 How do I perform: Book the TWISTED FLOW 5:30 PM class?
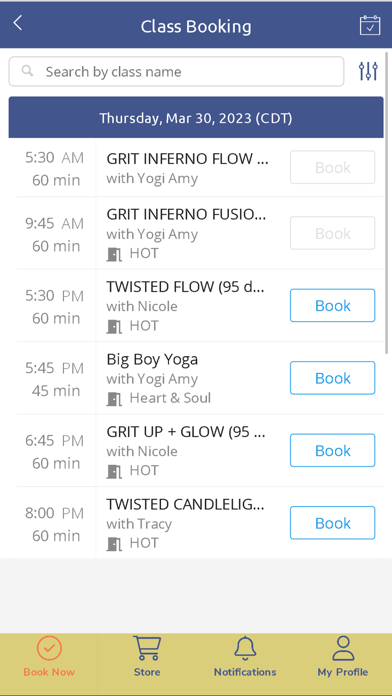[333, 305]
